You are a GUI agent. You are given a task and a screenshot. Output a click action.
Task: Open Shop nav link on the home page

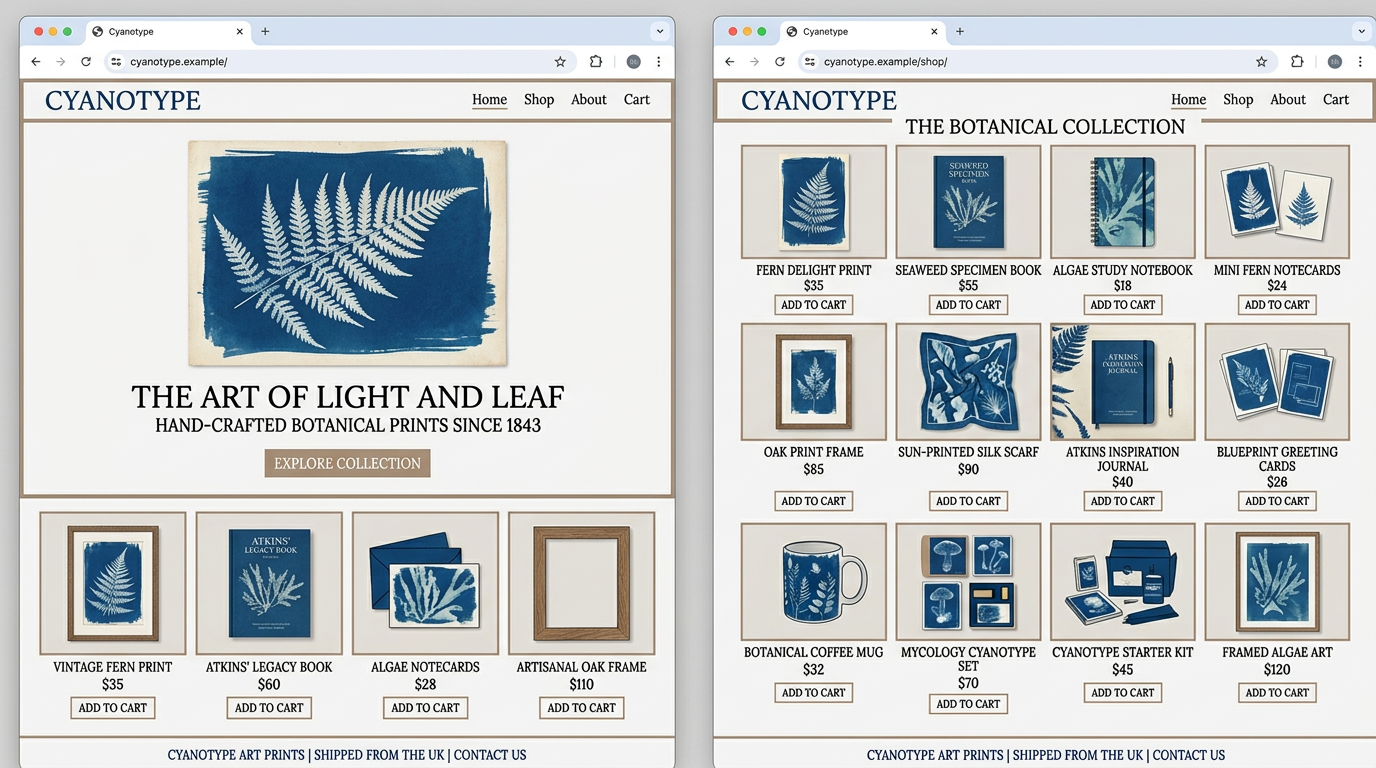[539, 100]
